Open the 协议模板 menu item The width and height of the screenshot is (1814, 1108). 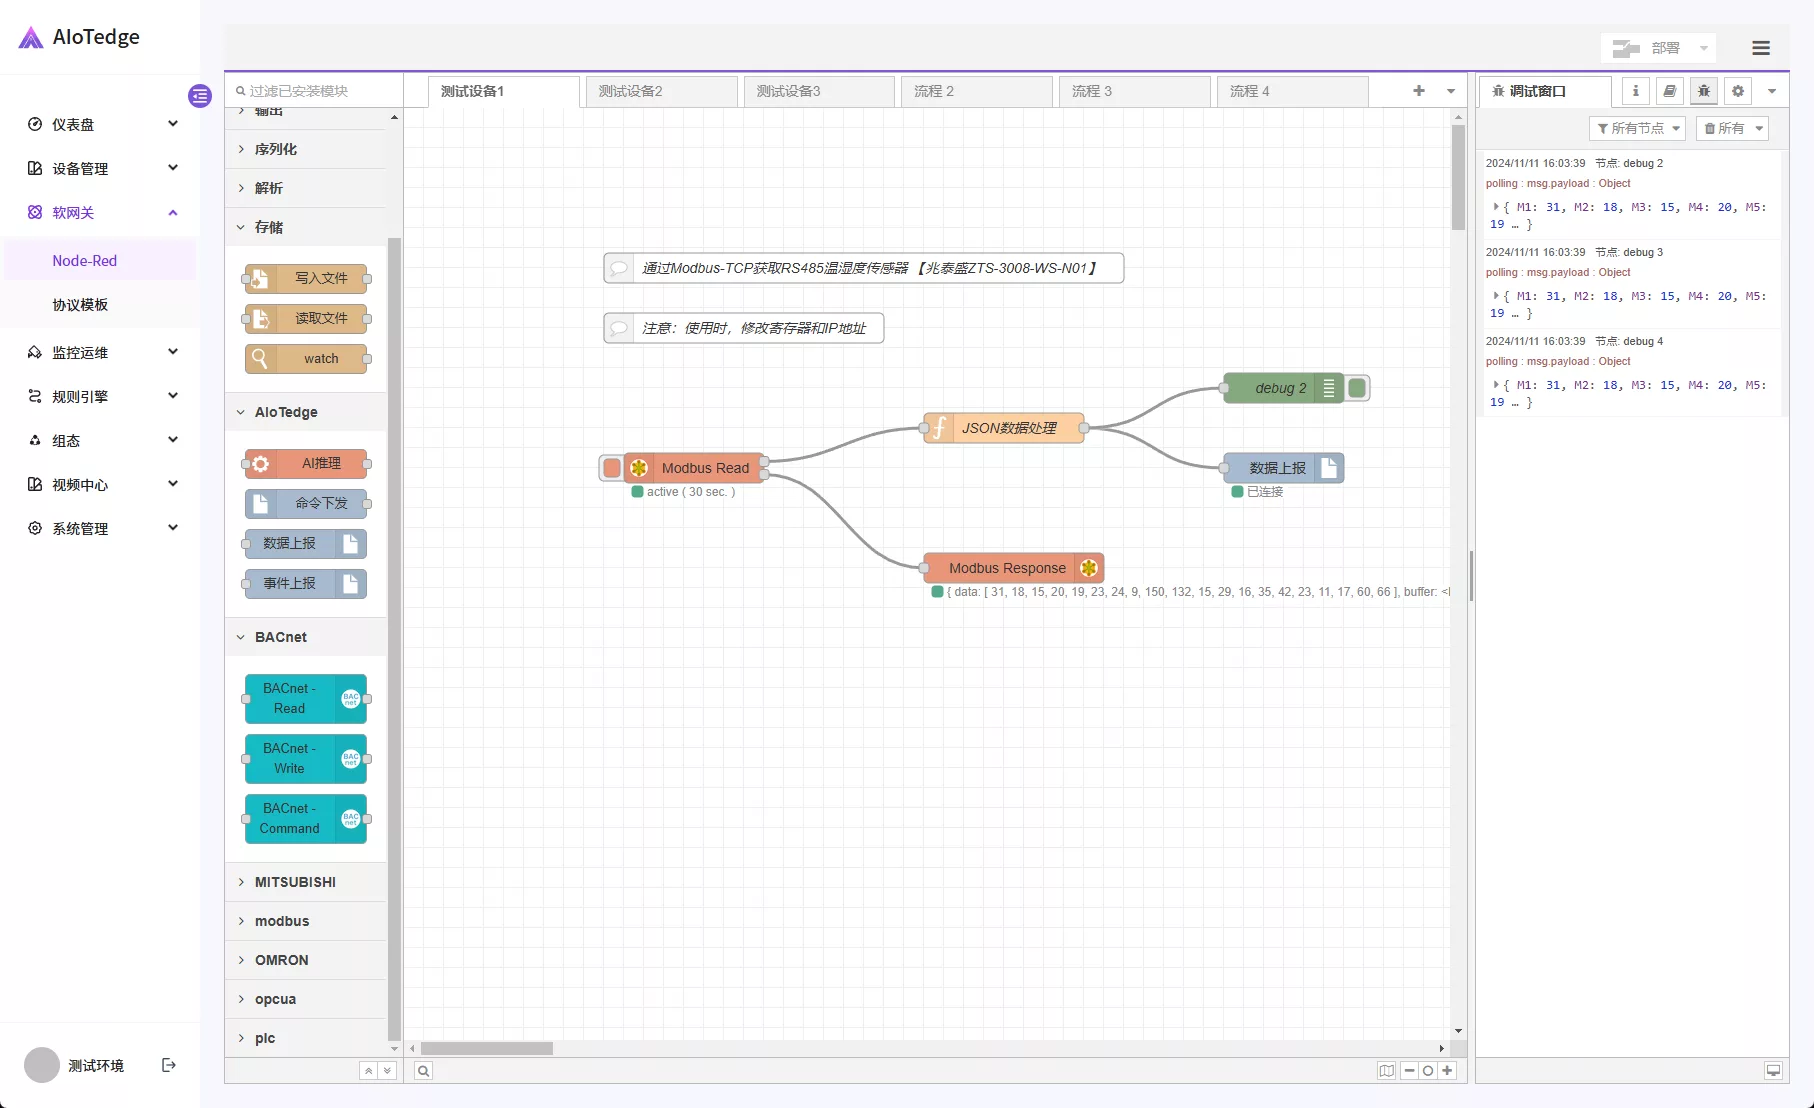click(x=80, y=305)
